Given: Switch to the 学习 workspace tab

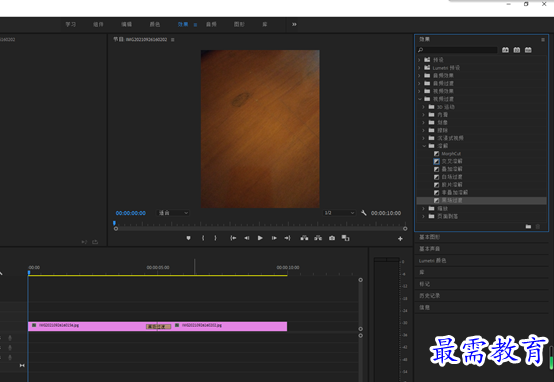Looking at the screenshot, I should (x=71, y=24).
